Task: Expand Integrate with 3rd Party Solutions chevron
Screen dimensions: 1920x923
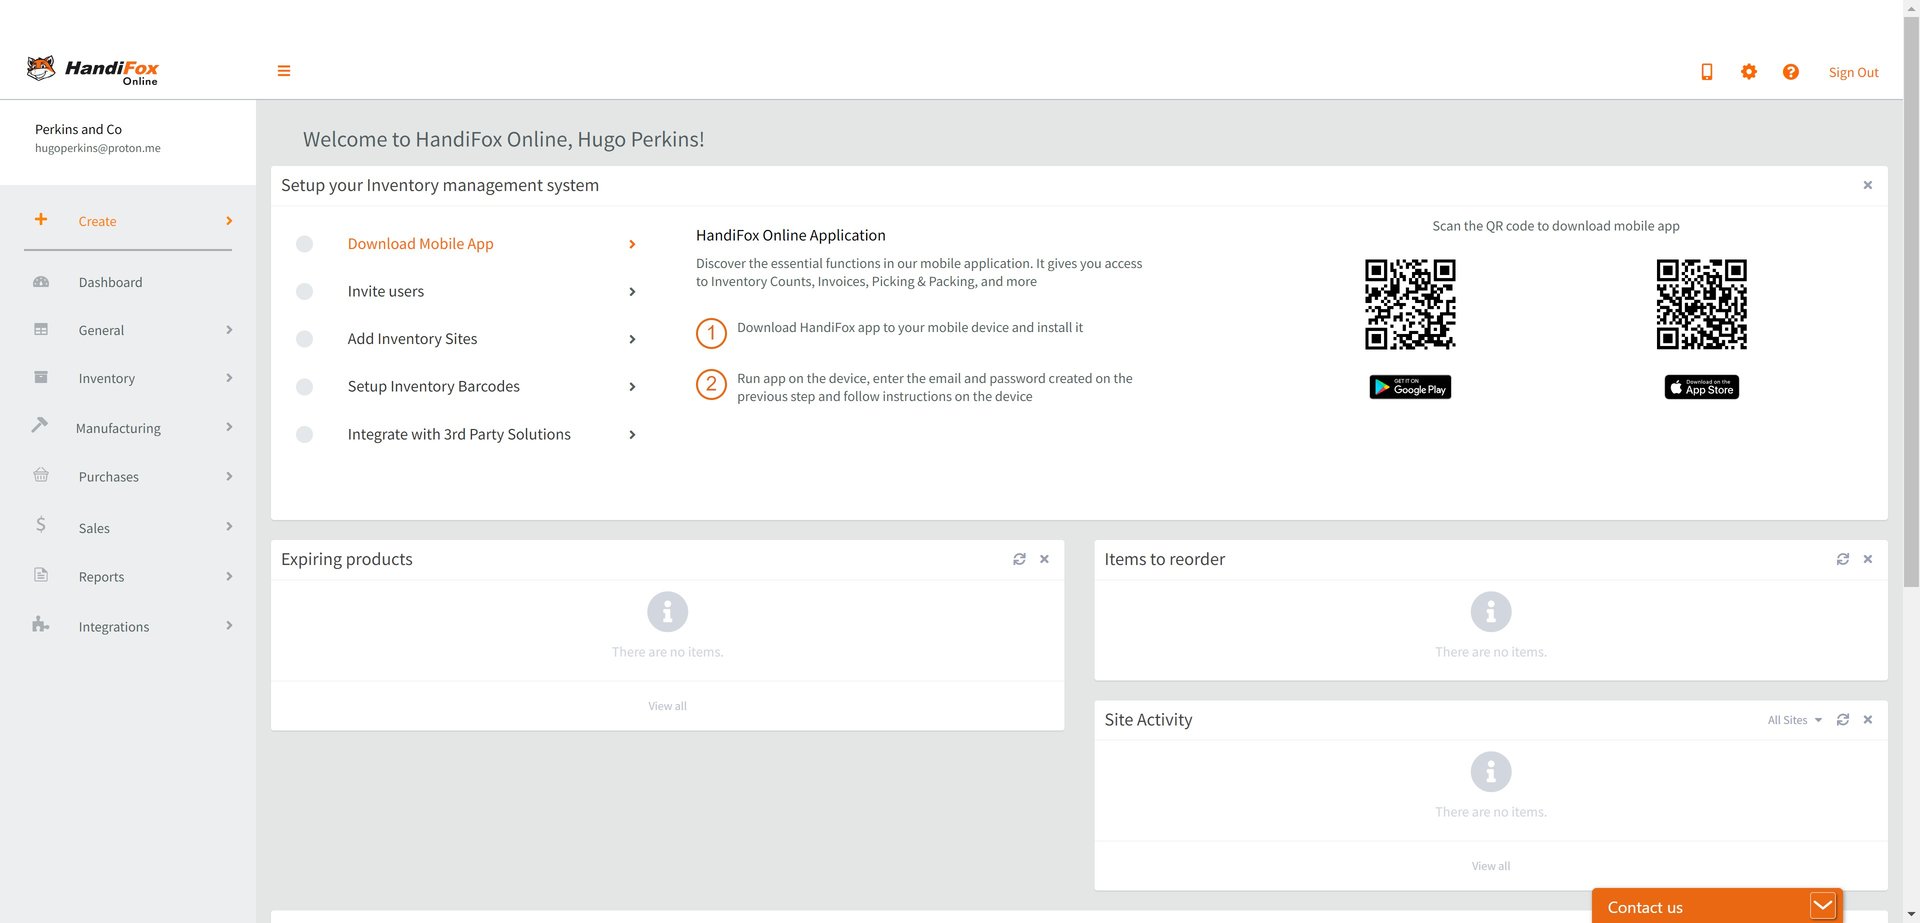Action: click(632, 435)
